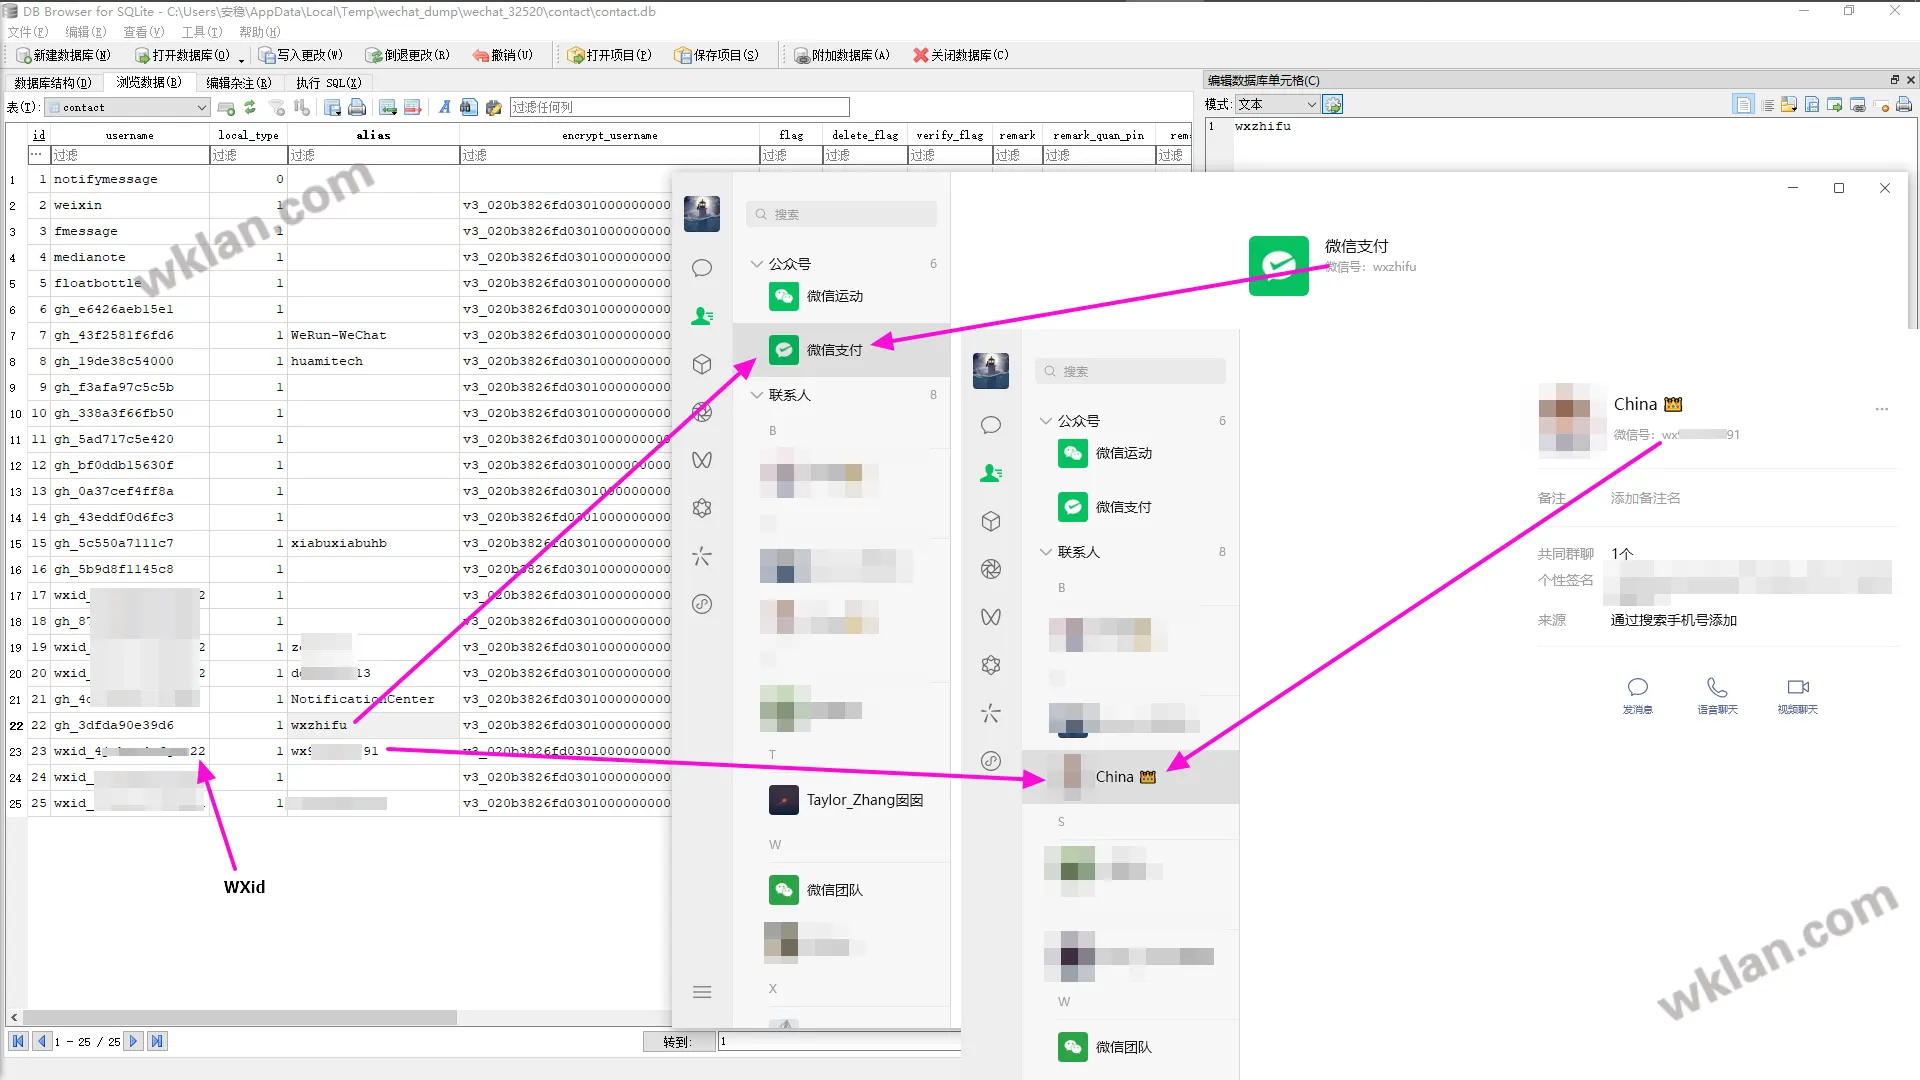Screen dimensions: 1920x1080
Task: Click the green refresh table data icon
Action: pos(250,107)
